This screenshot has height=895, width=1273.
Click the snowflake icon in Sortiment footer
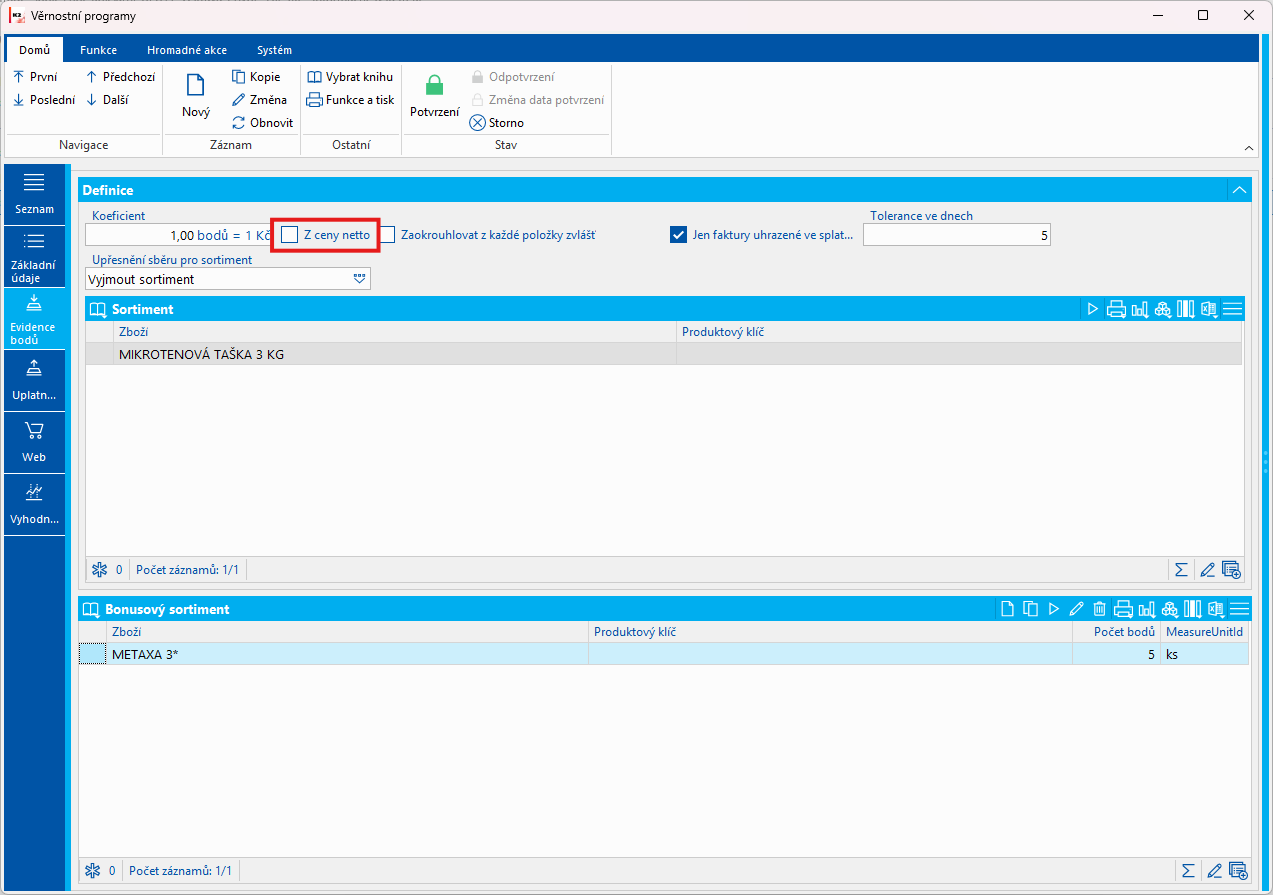click(x=99, y=570)
